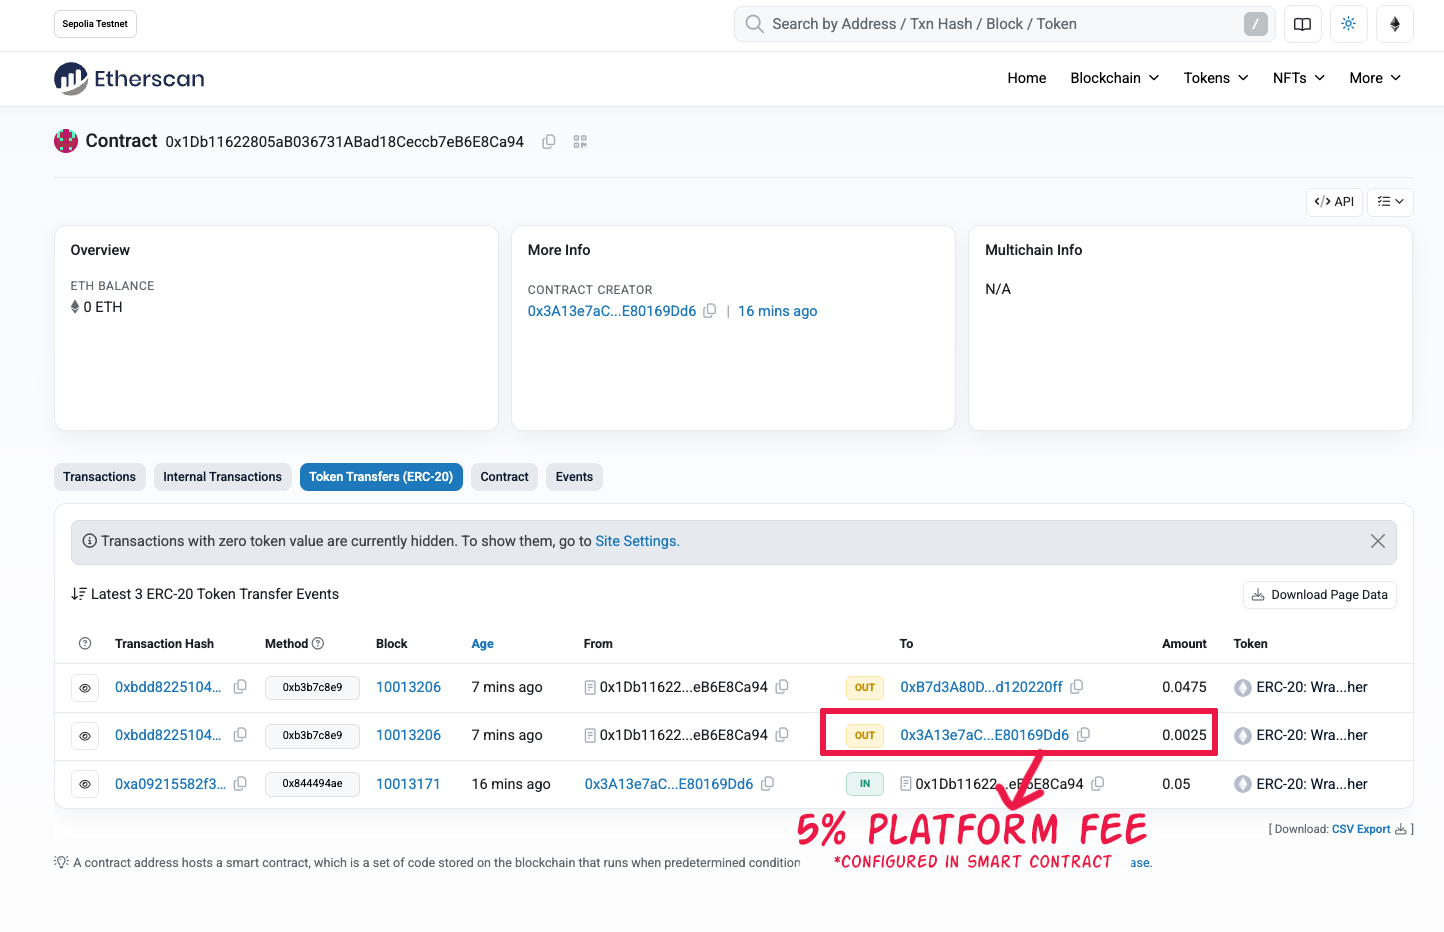Screen dimensions: 1444x932
Task: Open contract creator 0x3A13e7aC...E80169Dd6 link
Action: pos(612,311)
